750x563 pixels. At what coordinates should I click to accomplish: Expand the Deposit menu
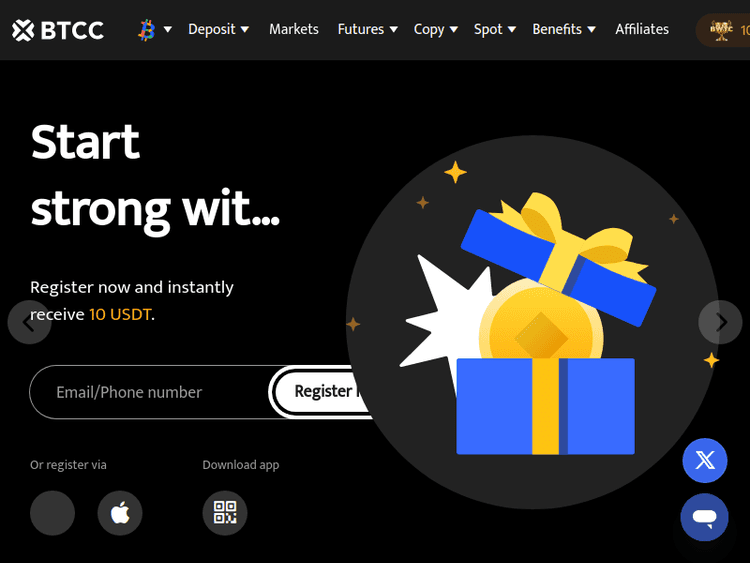218,30
